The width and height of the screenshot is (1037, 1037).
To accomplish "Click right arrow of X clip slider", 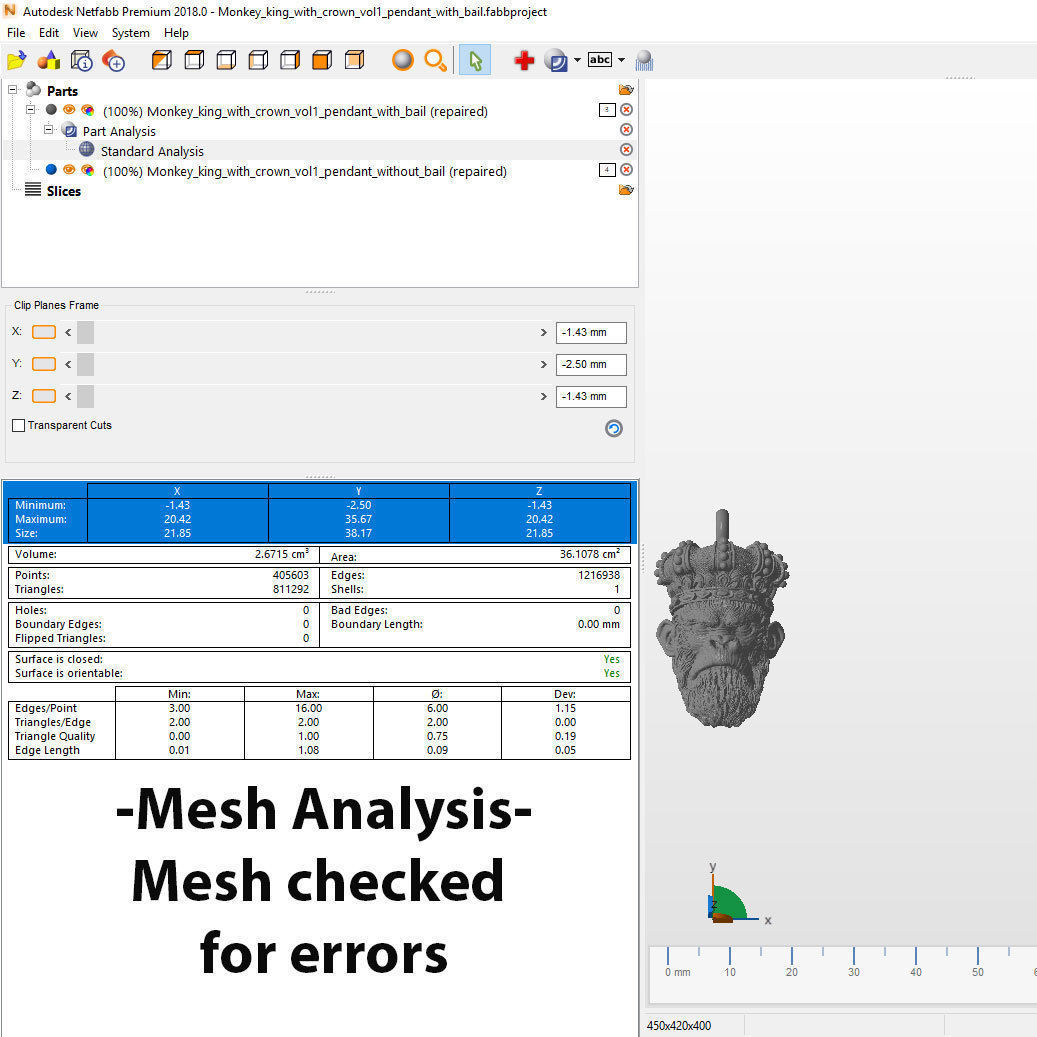I will click(x=544, y=333).
